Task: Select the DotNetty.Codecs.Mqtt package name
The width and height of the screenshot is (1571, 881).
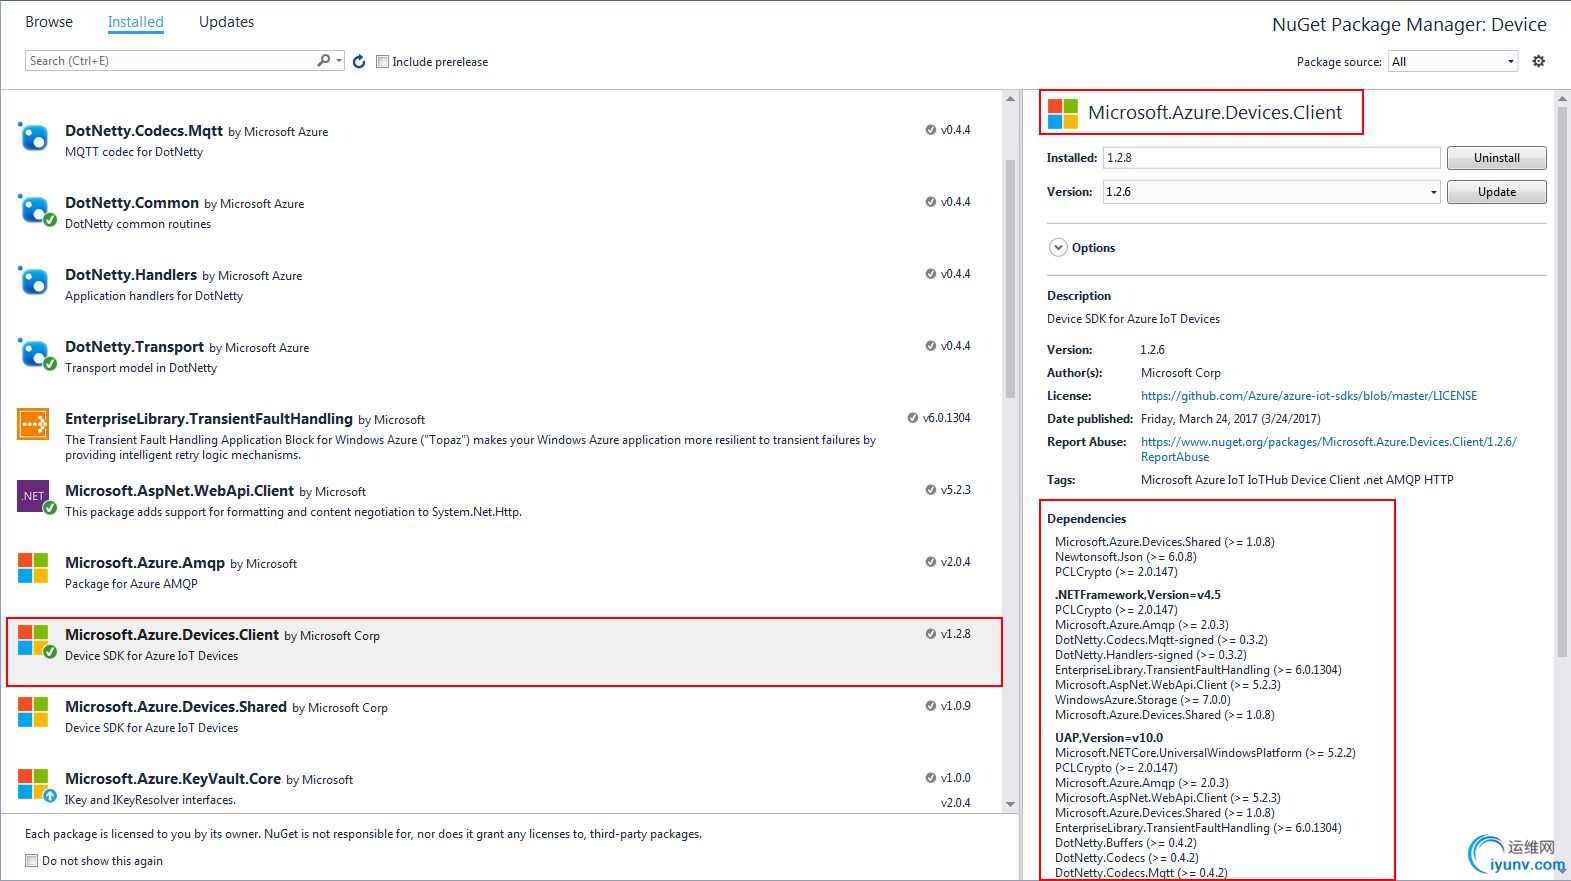Action: [x=144, y=131]
